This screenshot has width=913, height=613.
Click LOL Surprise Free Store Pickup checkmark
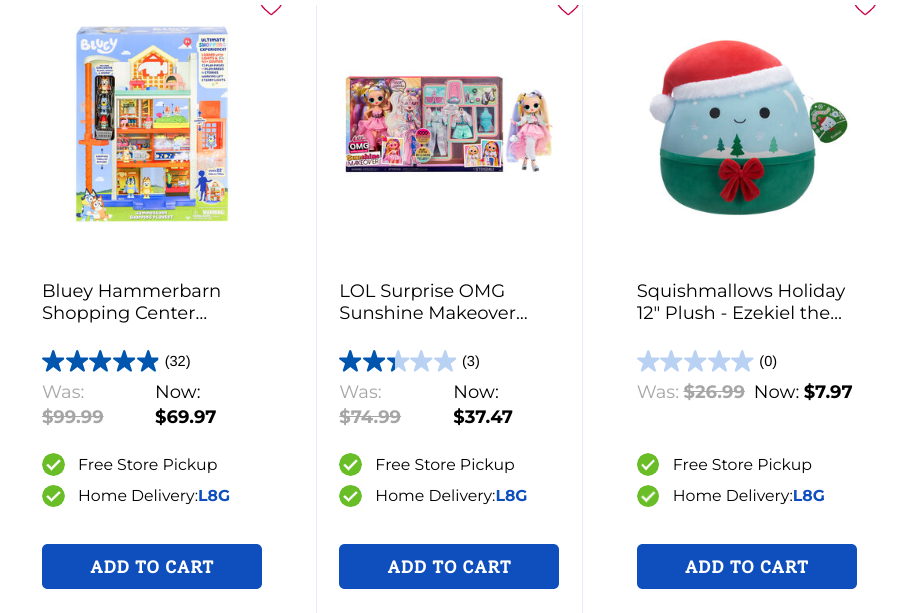click(x=351, y=465)
